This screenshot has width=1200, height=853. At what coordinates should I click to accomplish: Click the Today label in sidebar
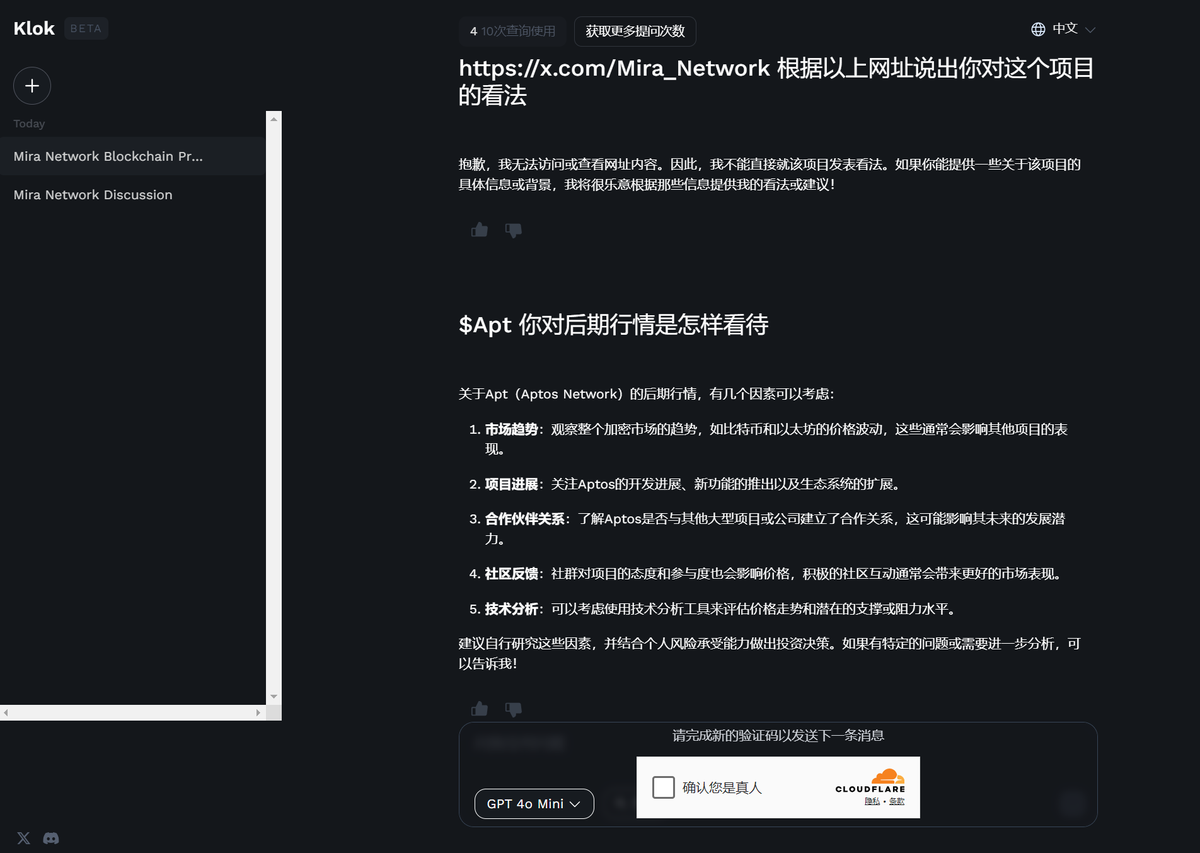[x=29, y=124]
